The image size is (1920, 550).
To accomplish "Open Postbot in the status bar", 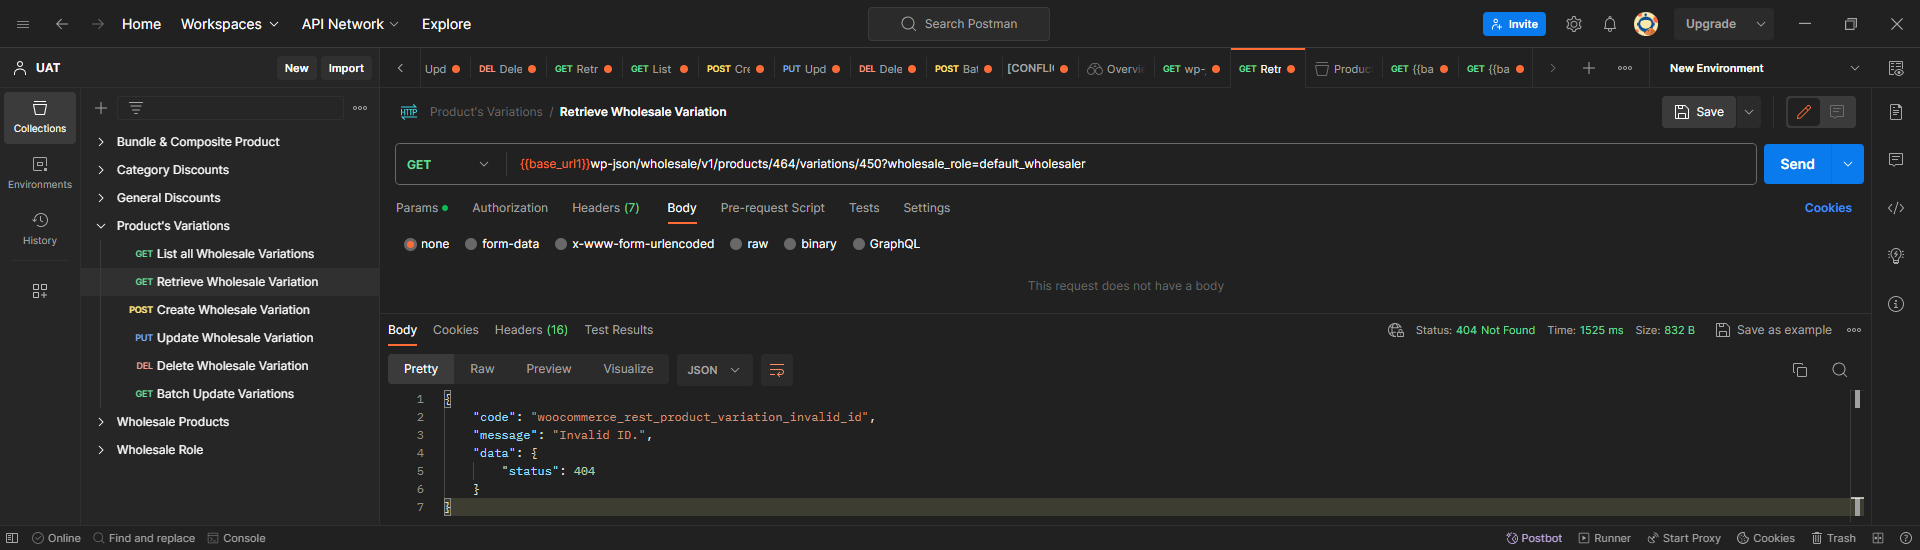I will click(1534, 538).
